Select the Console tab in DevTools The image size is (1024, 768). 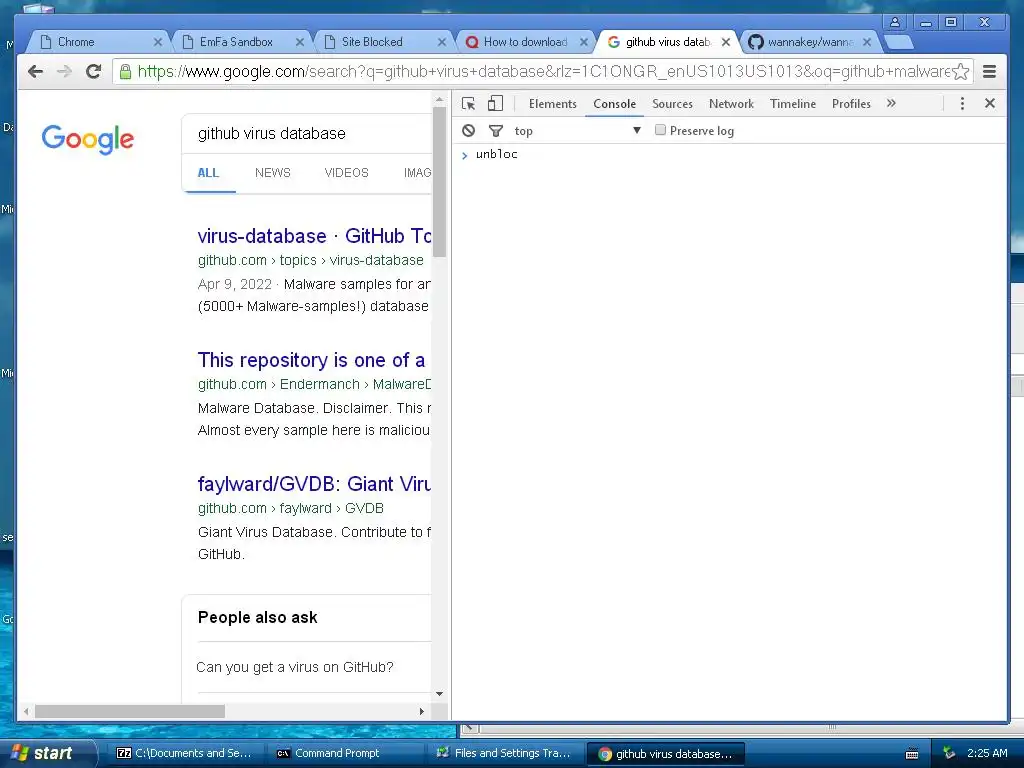[615, 103]
